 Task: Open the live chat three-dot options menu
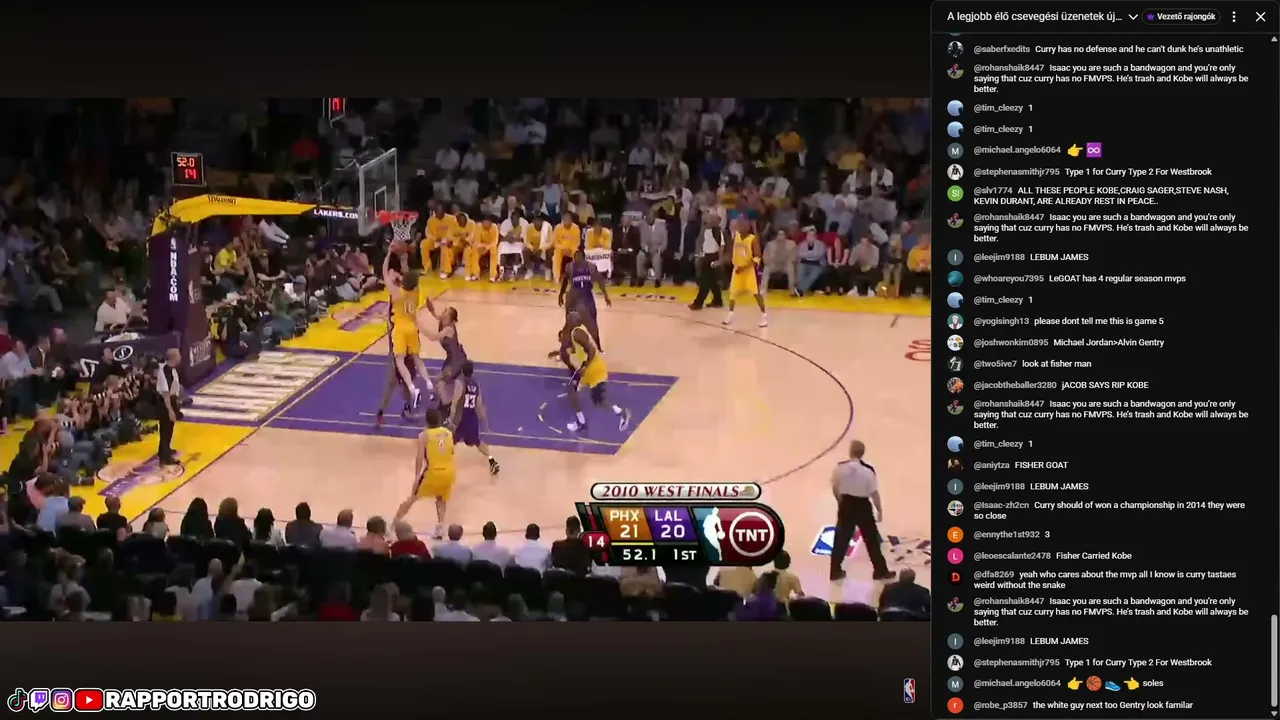1234,17
